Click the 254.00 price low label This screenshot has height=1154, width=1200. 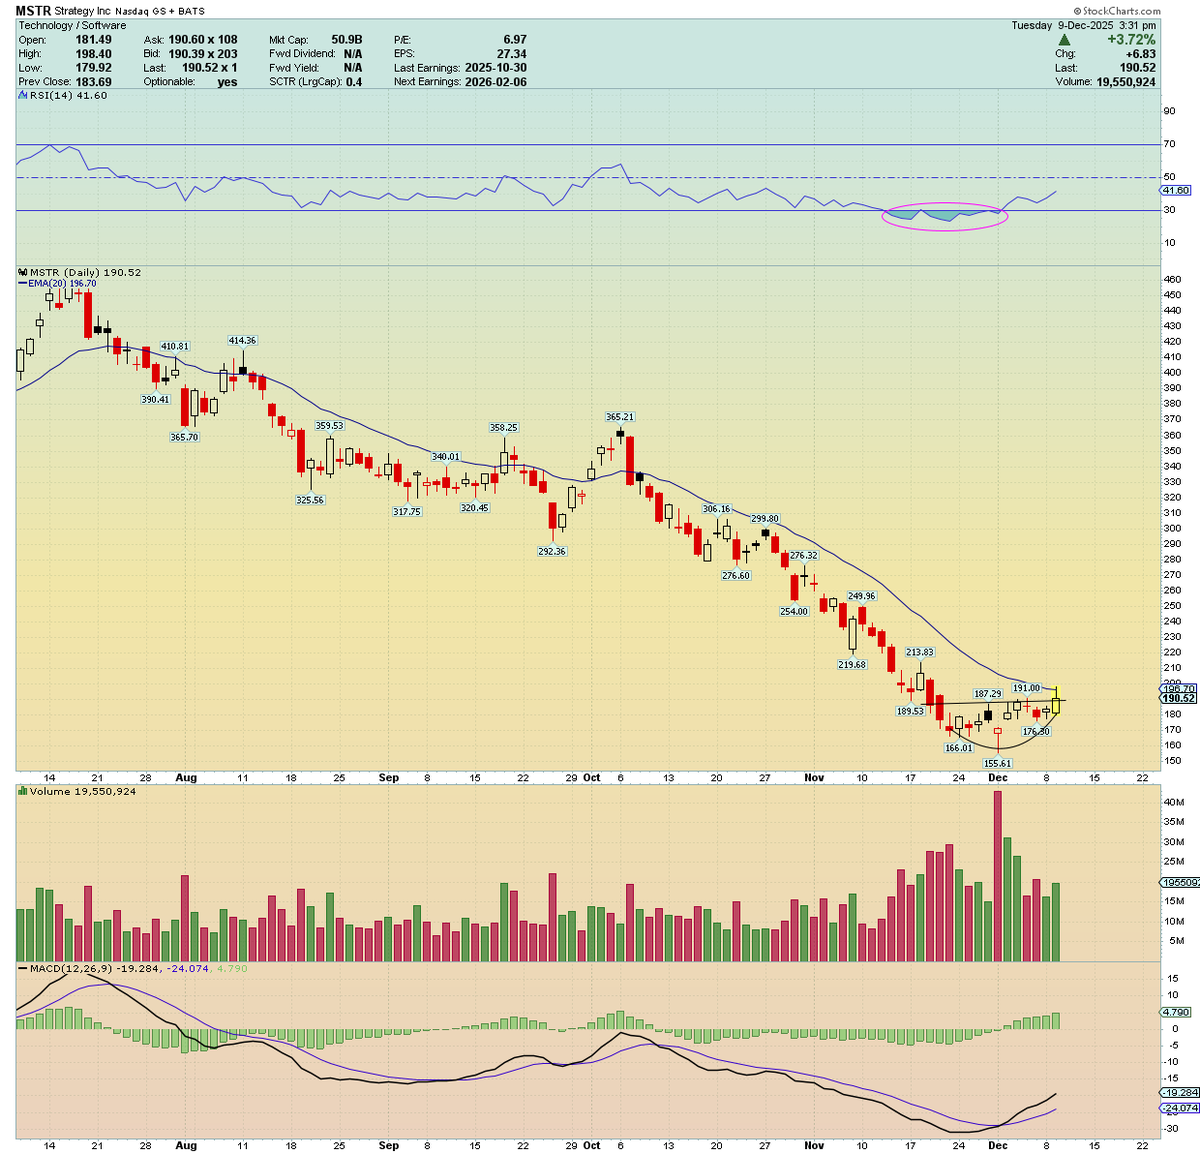[x=794, y=611]
